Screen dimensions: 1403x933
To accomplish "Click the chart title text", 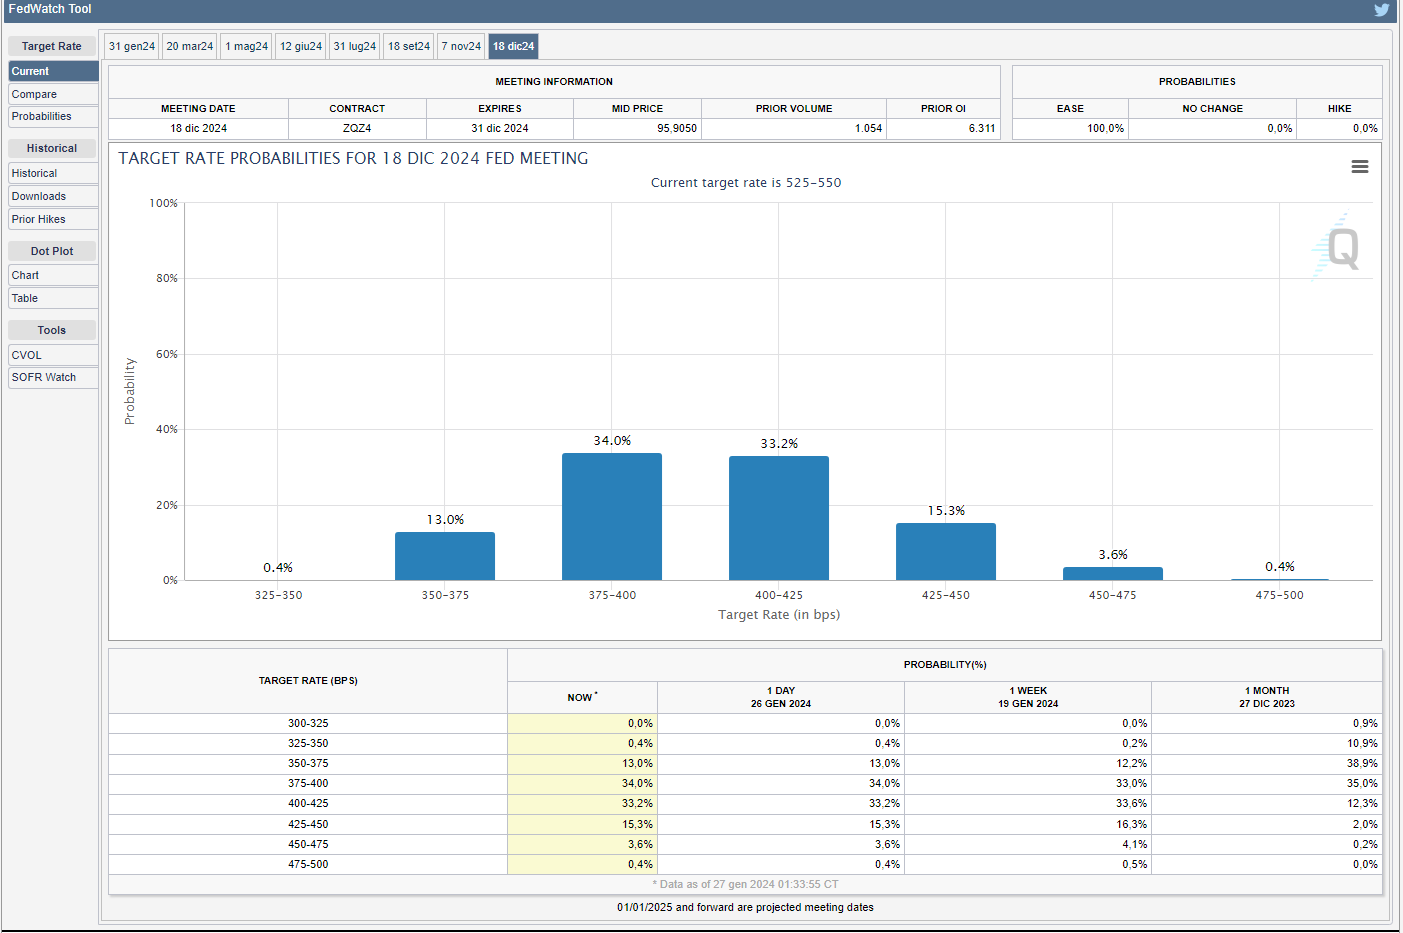I will pos(353,158).
